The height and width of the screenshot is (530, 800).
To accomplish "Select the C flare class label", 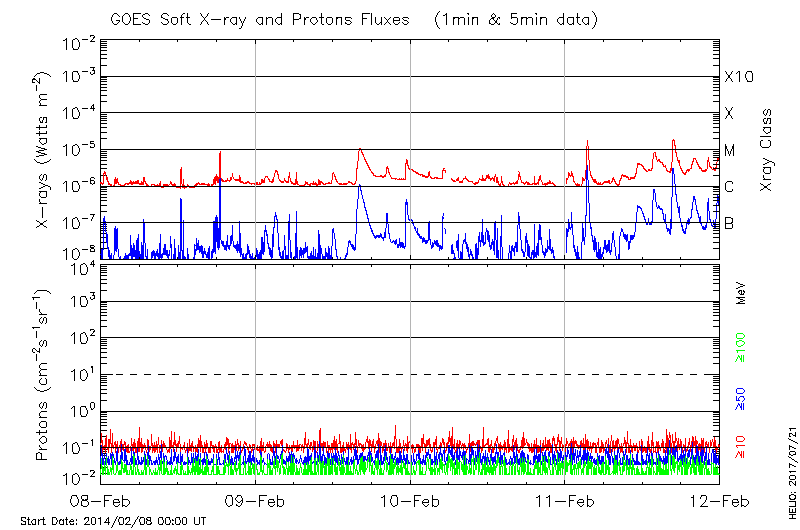I will 729,187.
